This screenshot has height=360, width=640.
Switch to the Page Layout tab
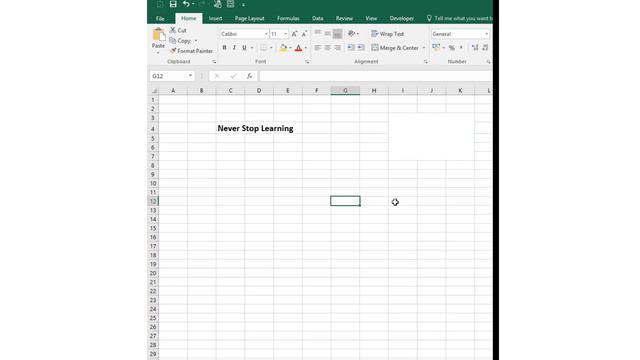click(x=249, y=18)
